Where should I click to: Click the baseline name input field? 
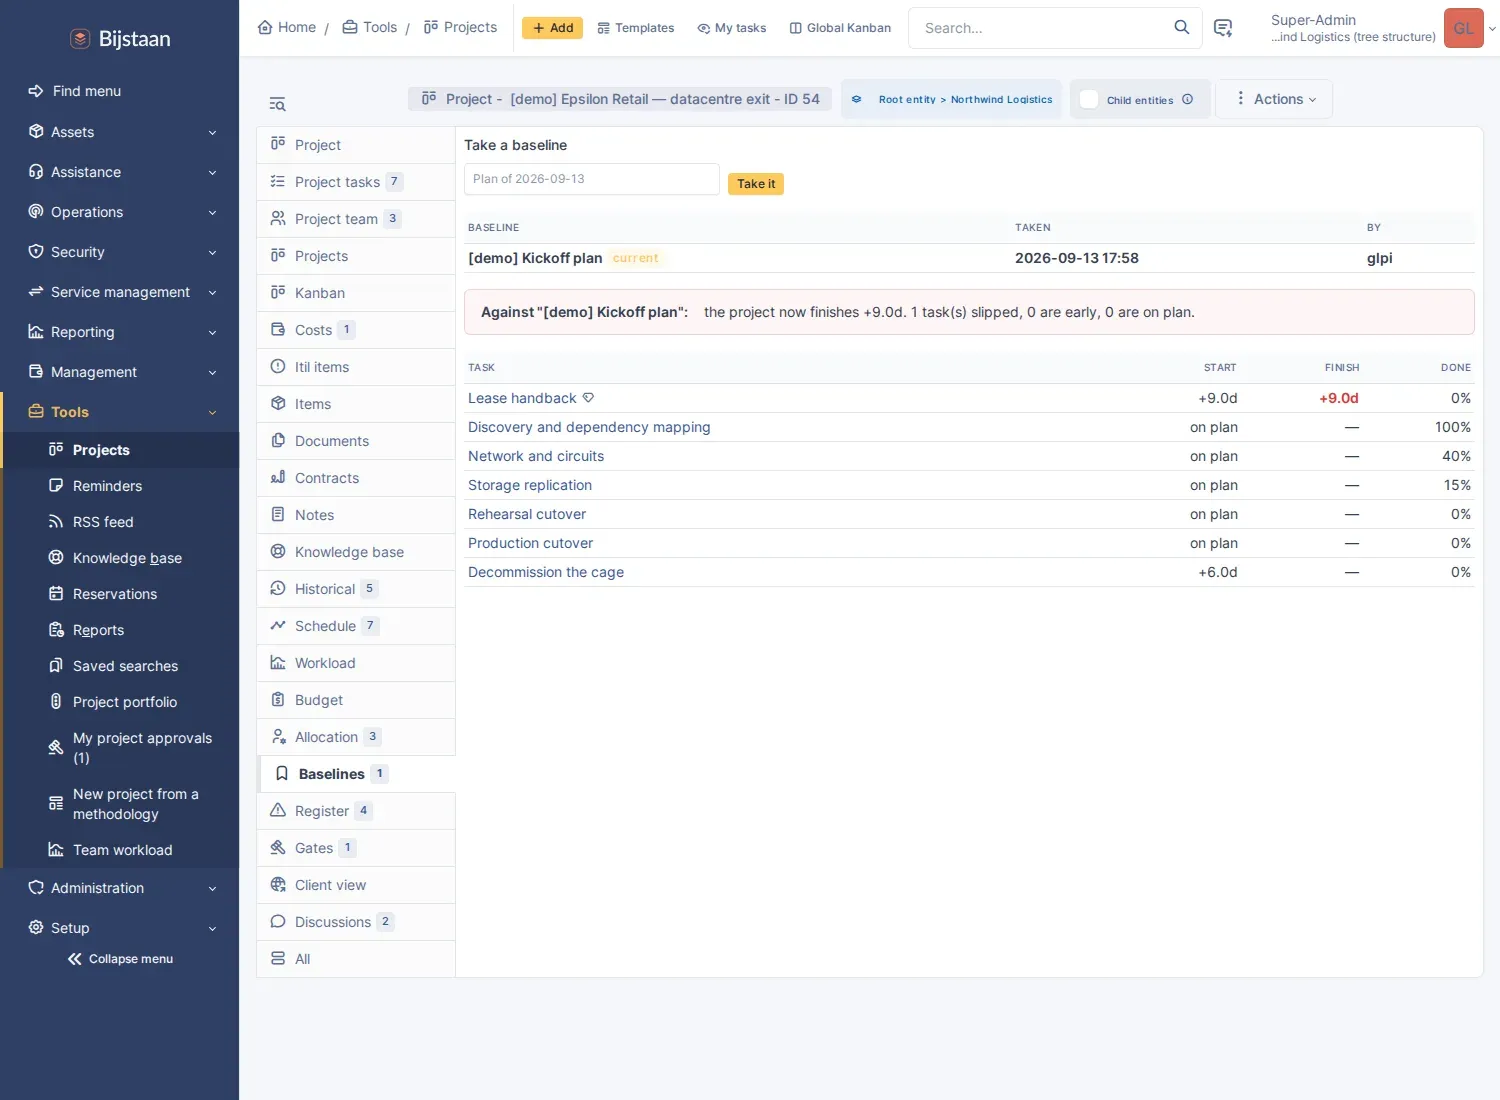[592, 179]
